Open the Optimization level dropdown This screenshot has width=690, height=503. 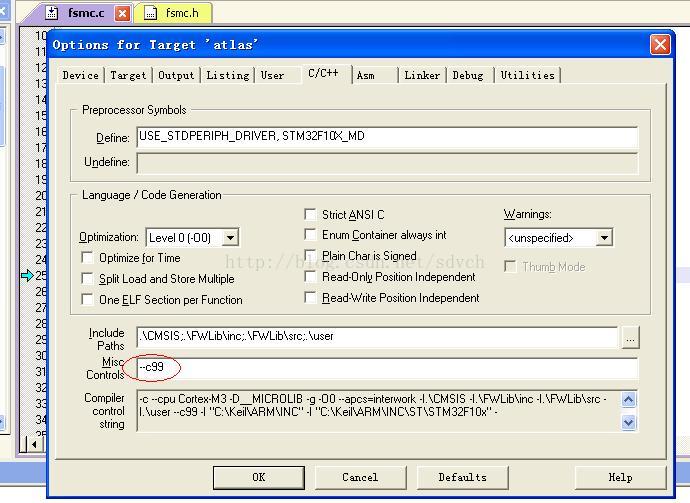click(230, 238)
